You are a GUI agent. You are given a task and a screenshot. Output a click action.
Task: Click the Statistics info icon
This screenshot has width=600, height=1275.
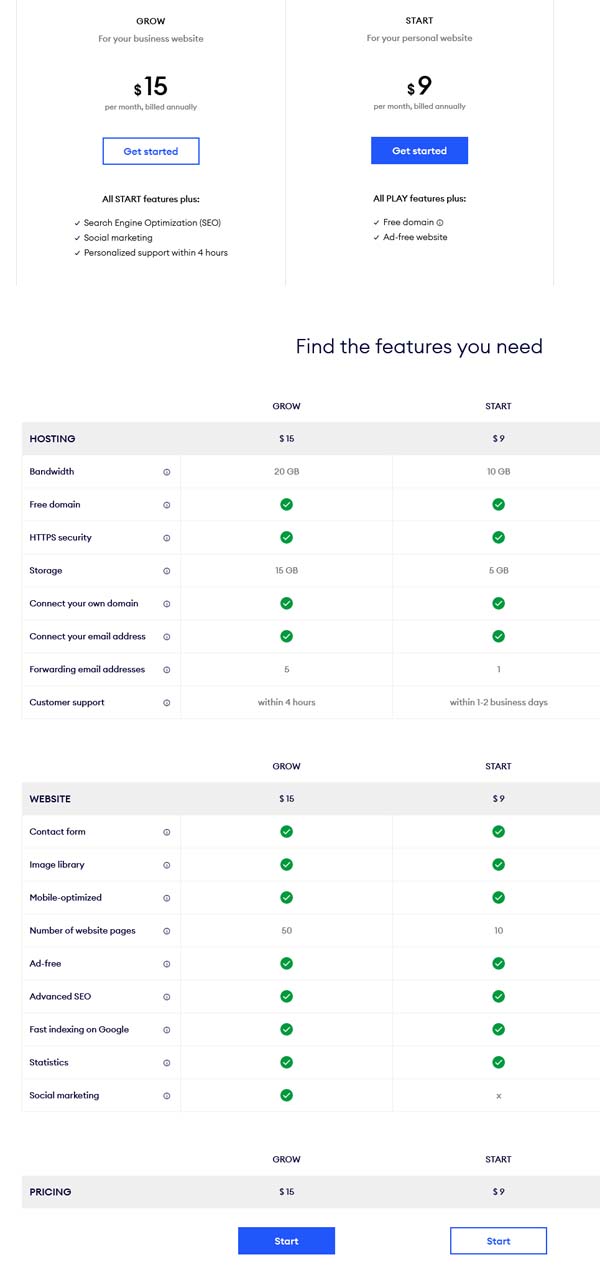[x=166, y=1062]
